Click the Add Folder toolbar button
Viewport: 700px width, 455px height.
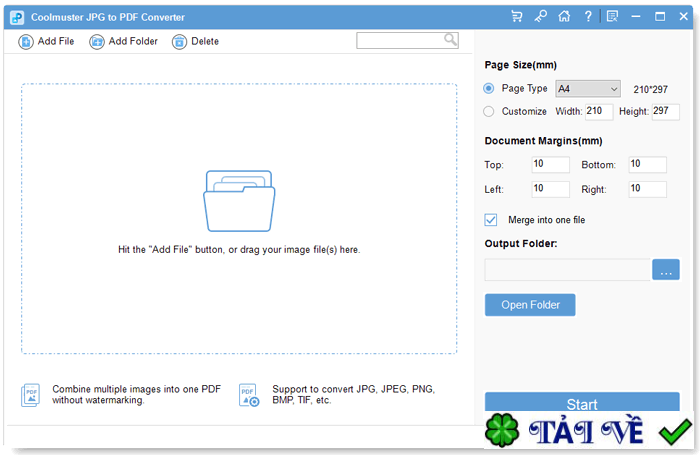point(124,42)
